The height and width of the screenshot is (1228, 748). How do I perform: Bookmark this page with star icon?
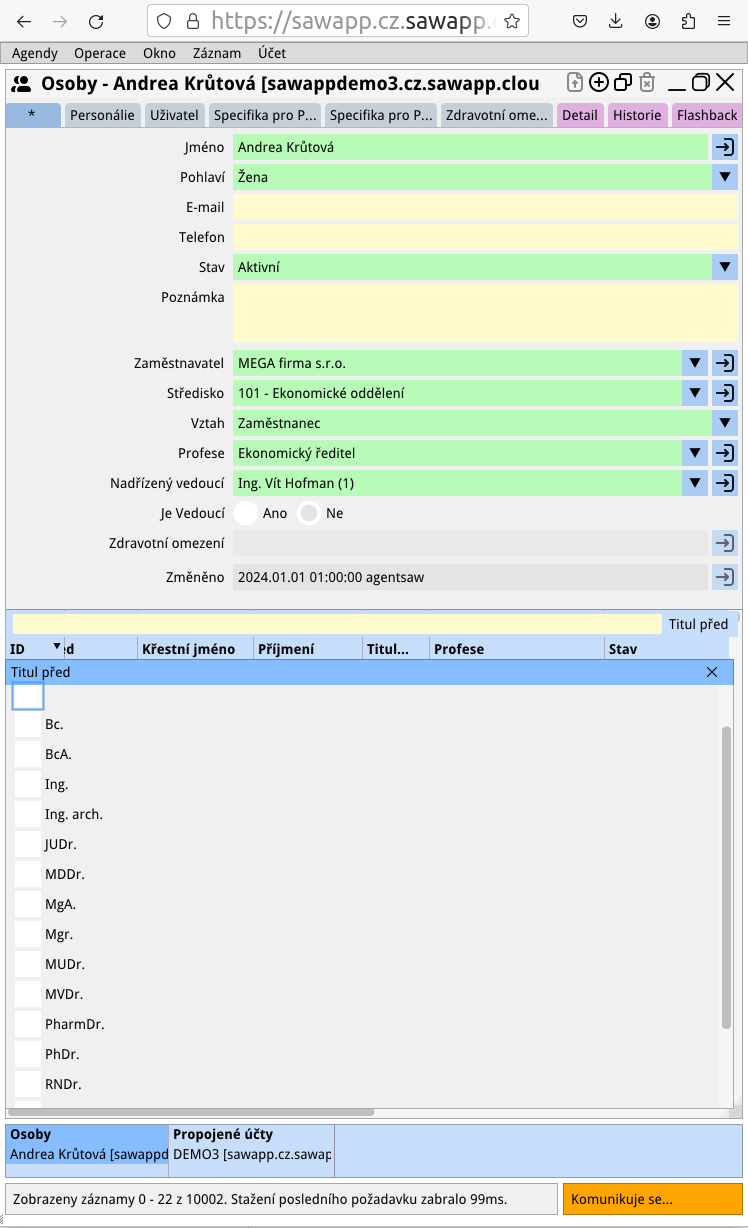[x=511, y=21]
